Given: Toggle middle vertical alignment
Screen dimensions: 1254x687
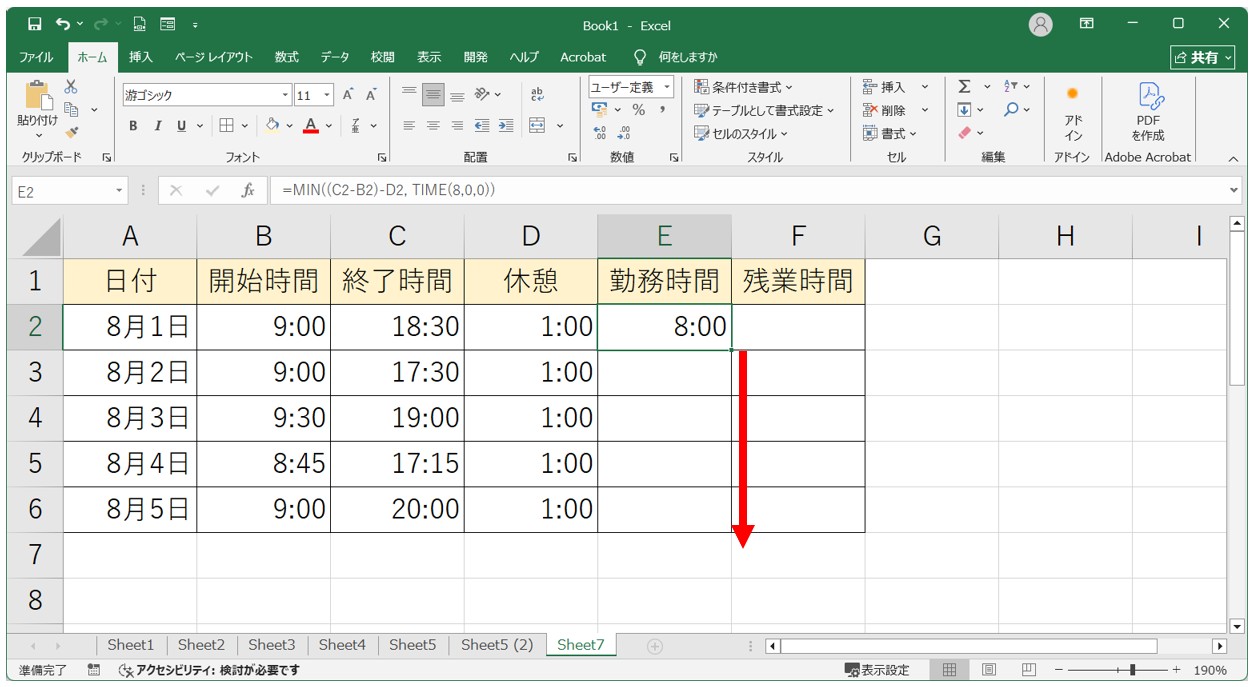Looking at the screenshot, I should click(433, 95).
